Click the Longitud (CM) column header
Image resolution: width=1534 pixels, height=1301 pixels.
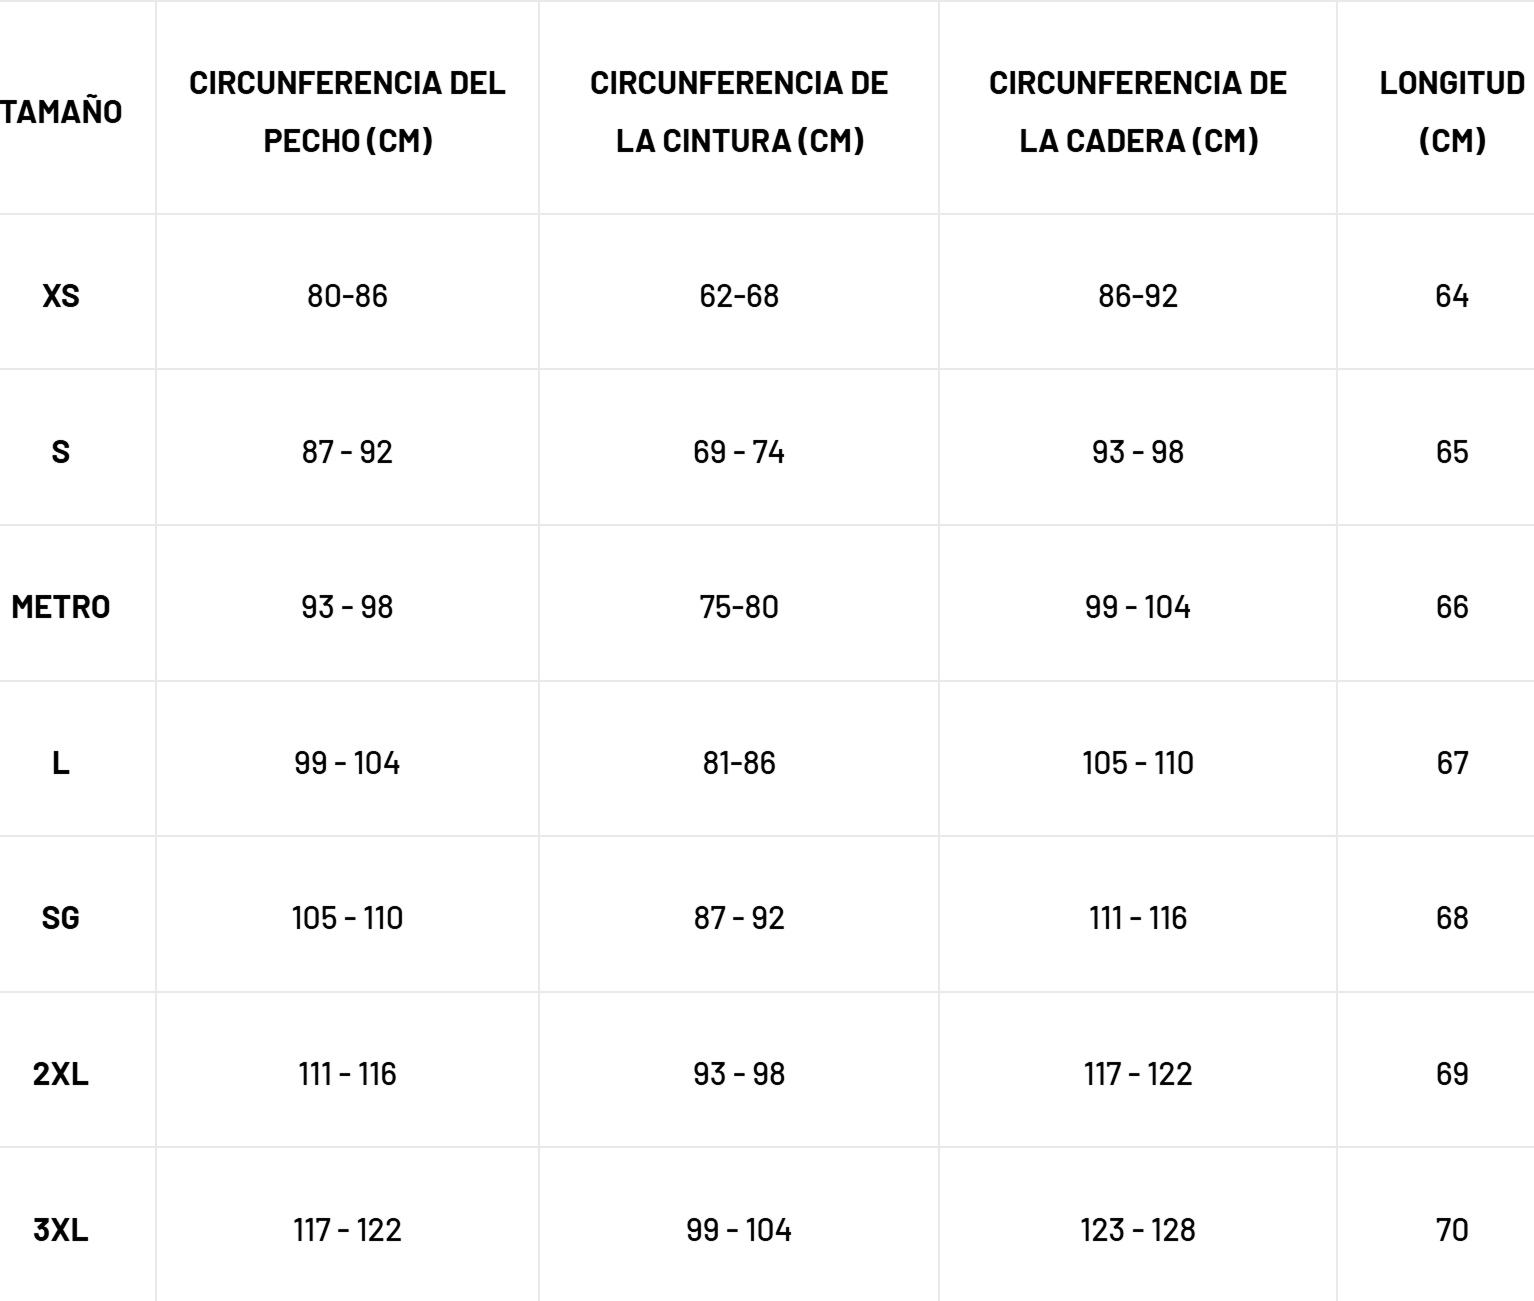point(1452,111)
